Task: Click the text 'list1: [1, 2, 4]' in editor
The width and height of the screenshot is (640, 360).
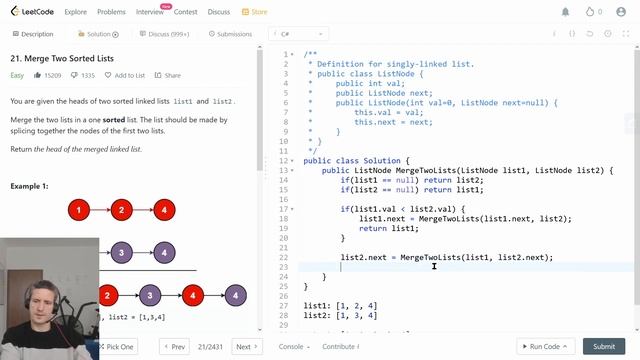Action: click(x=340, y=306)
